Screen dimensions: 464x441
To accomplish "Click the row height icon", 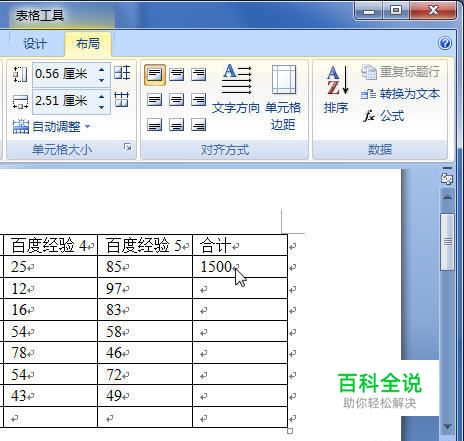I will [x=20, y=74].
